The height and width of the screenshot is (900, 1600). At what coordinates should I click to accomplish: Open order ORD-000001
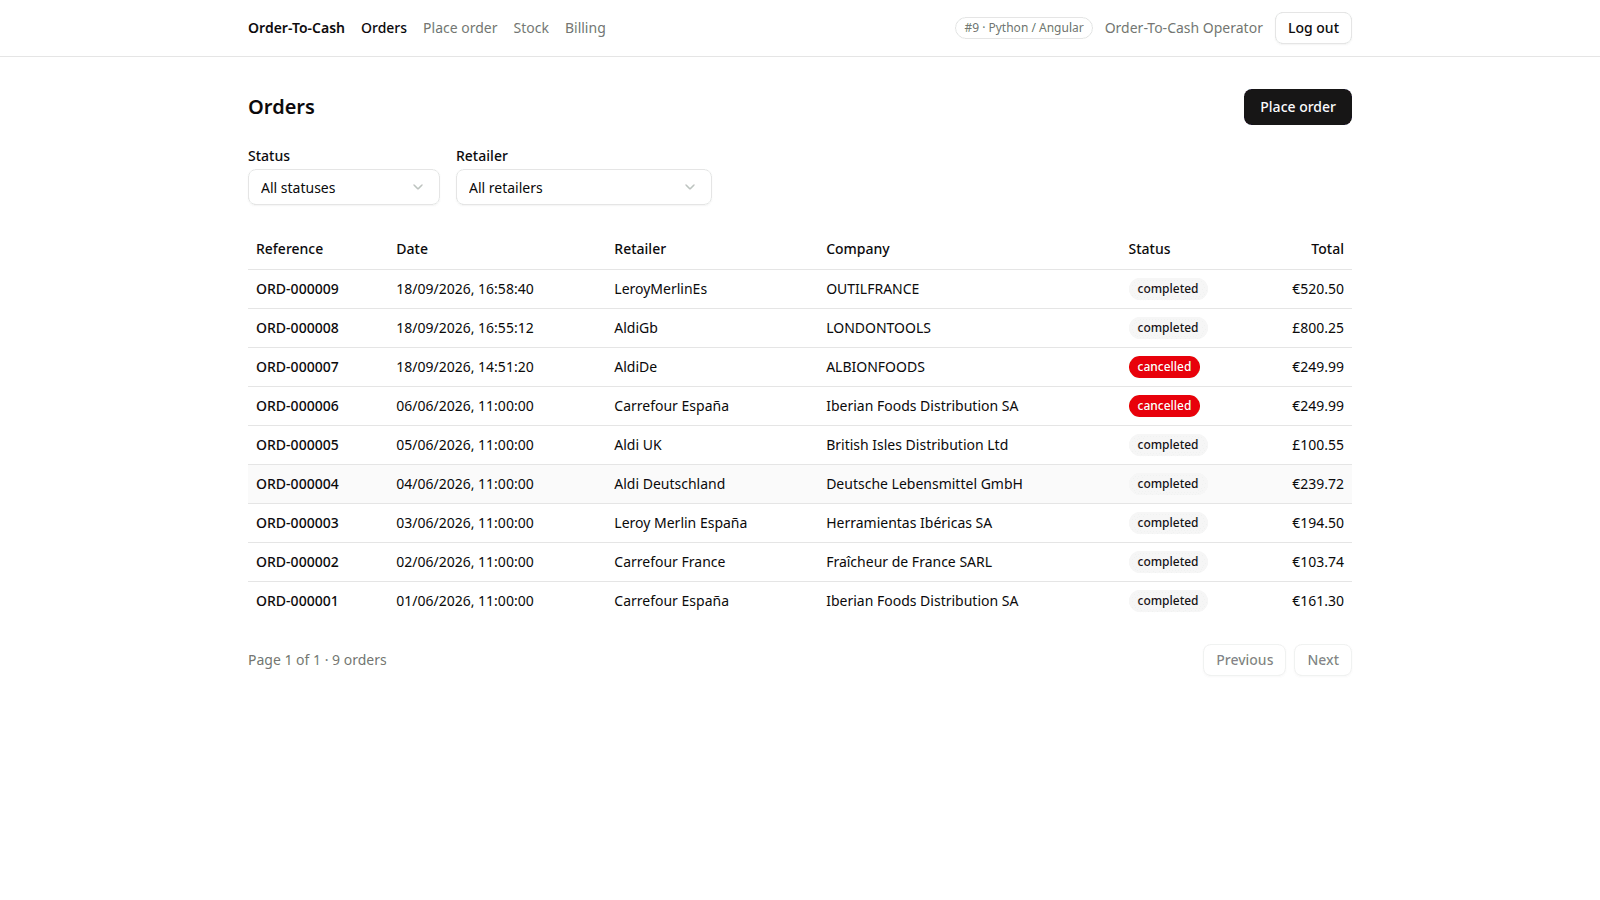tap(297, 601)
